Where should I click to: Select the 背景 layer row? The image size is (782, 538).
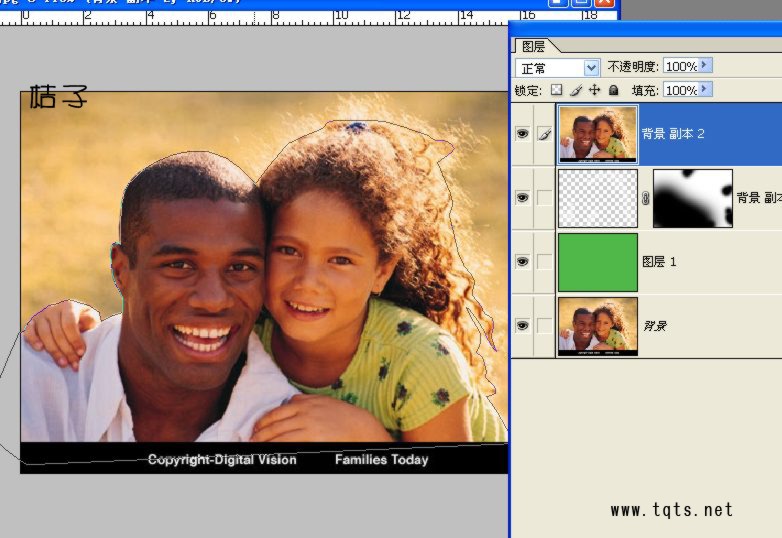646,326
